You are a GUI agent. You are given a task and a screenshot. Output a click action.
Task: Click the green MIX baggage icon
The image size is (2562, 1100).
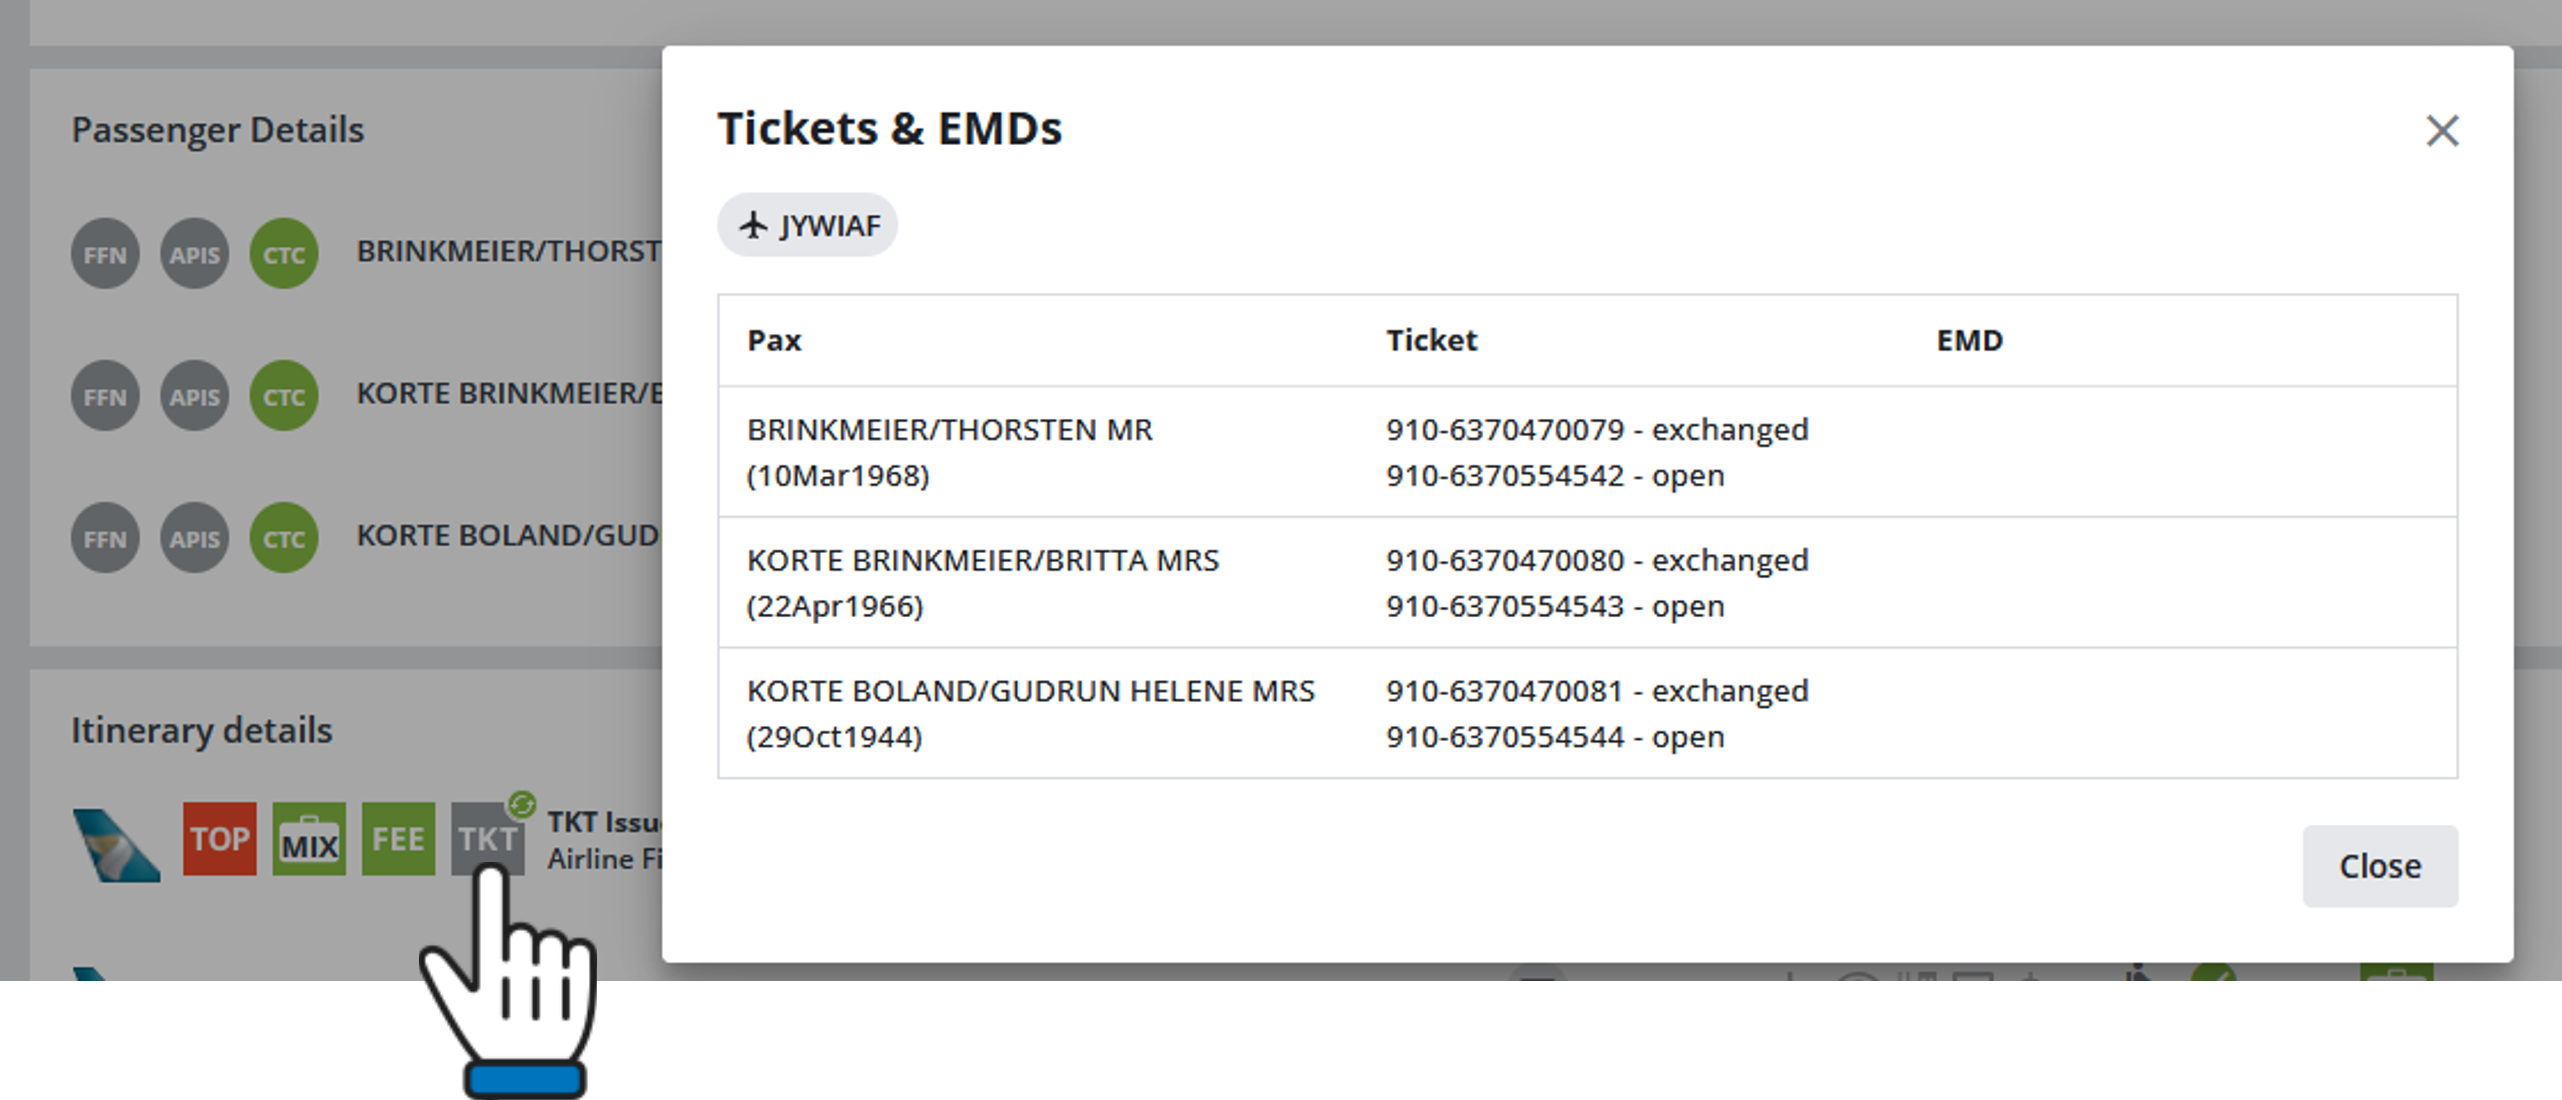[309, 839]
